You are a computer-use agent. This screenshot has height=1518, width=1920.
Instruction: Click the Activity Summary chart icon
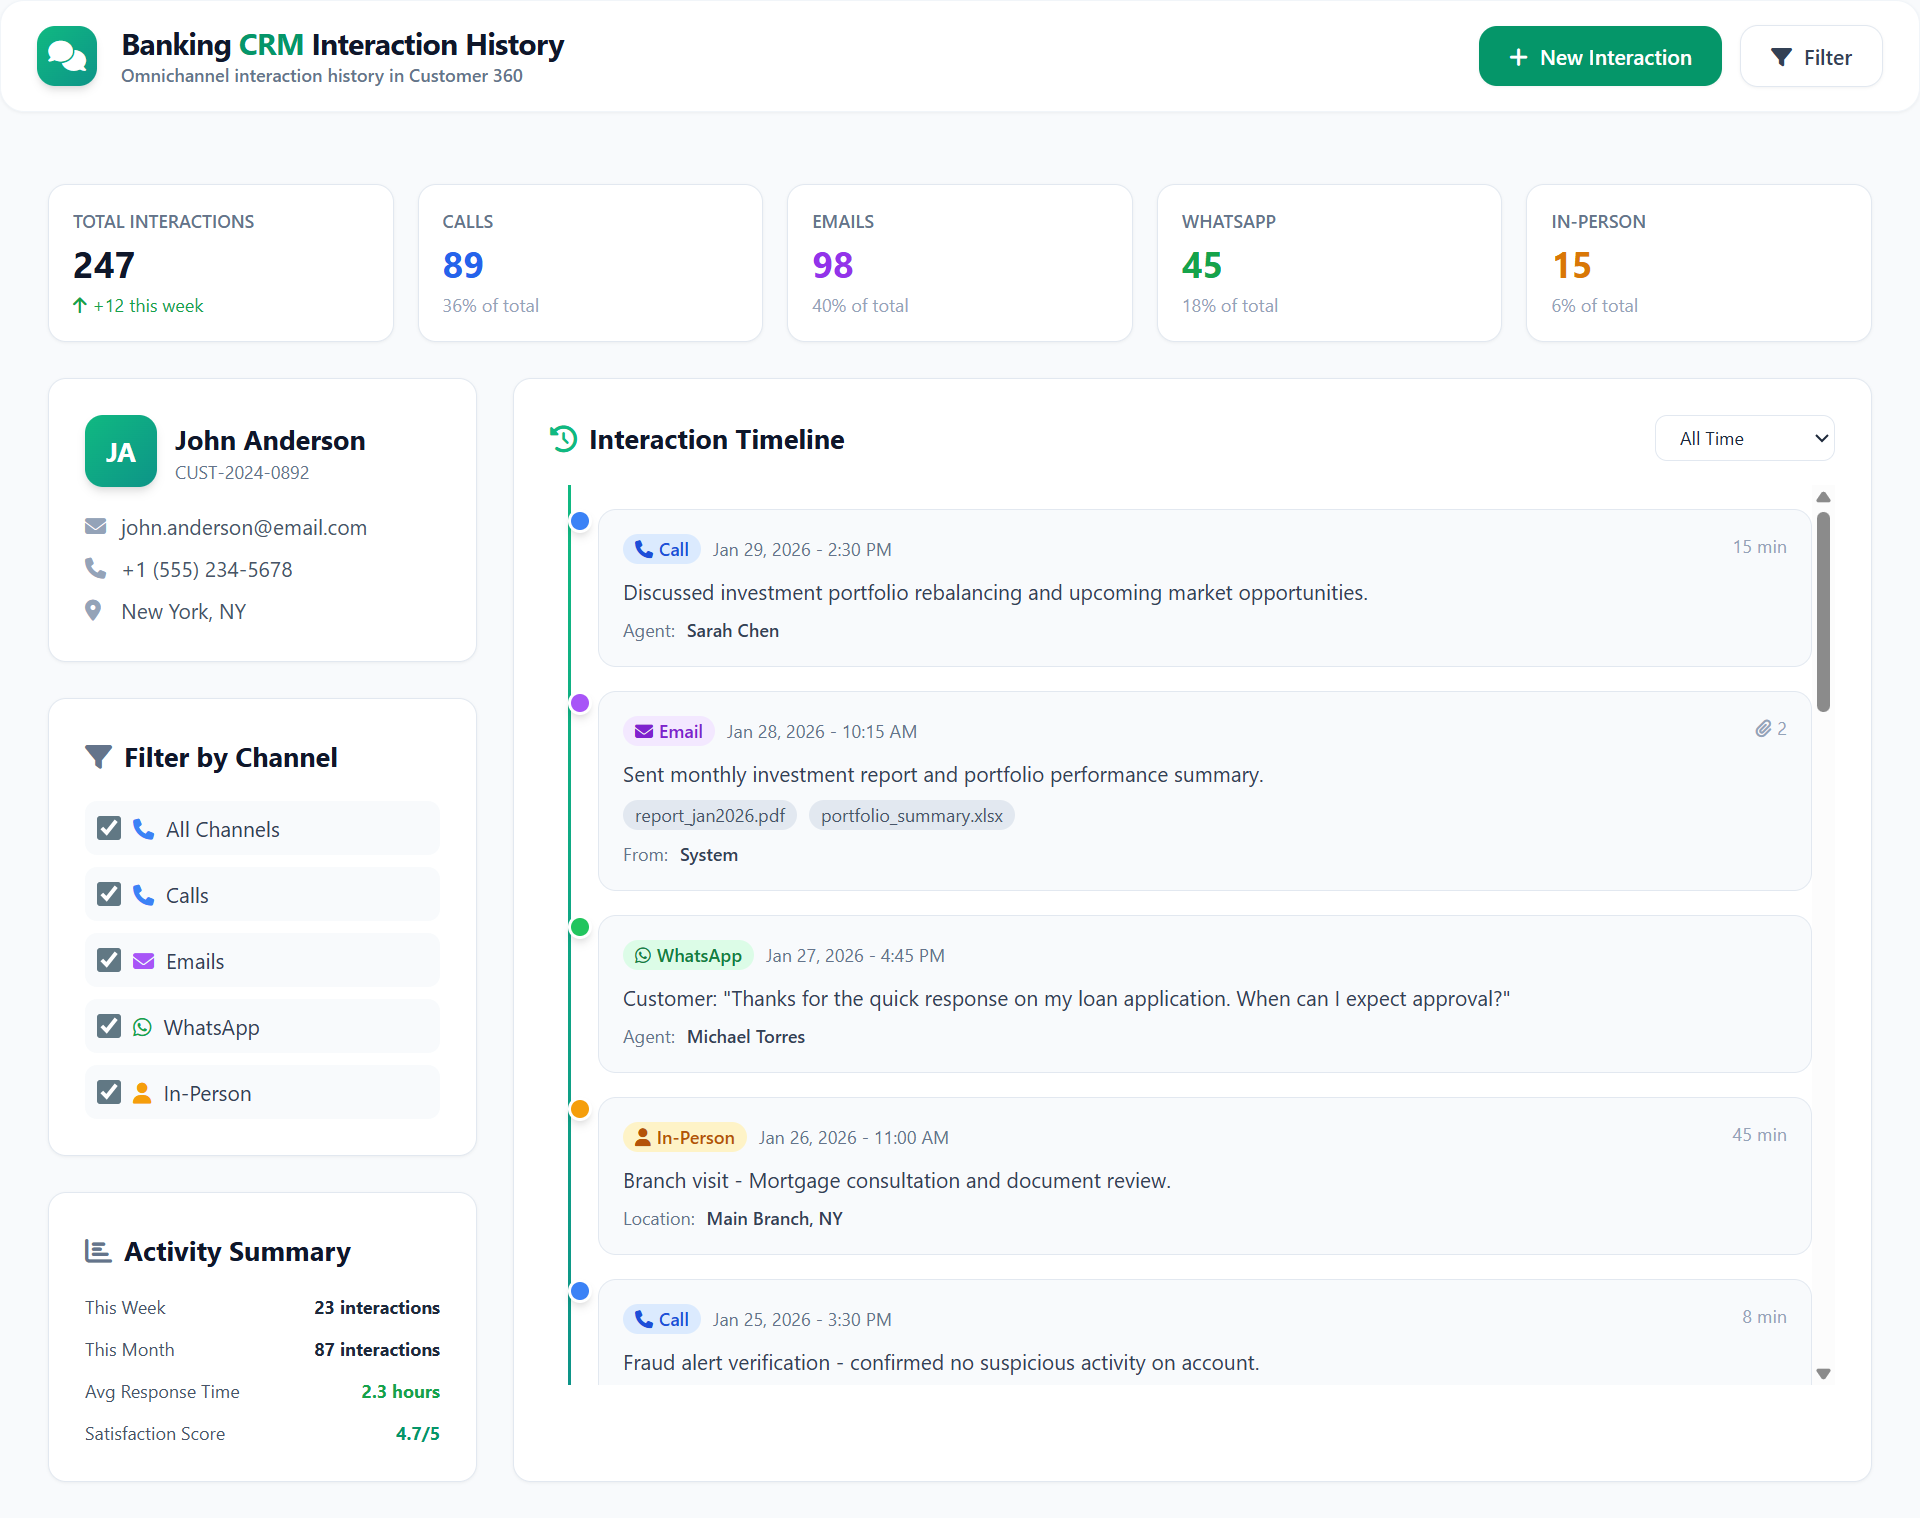click(98, 1250)
